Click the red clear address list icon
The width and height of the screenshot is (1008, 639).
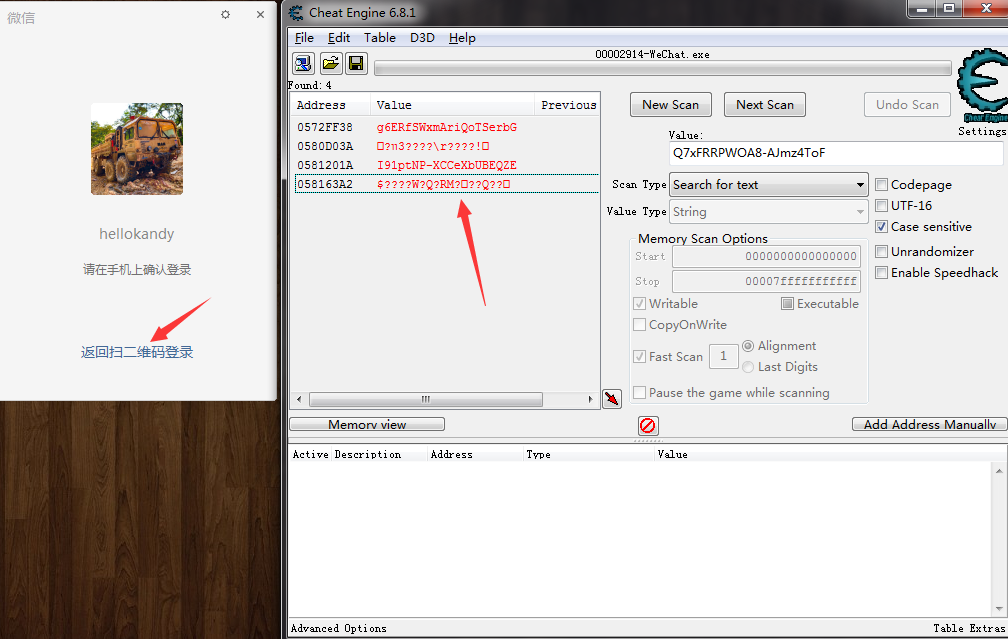648,426
